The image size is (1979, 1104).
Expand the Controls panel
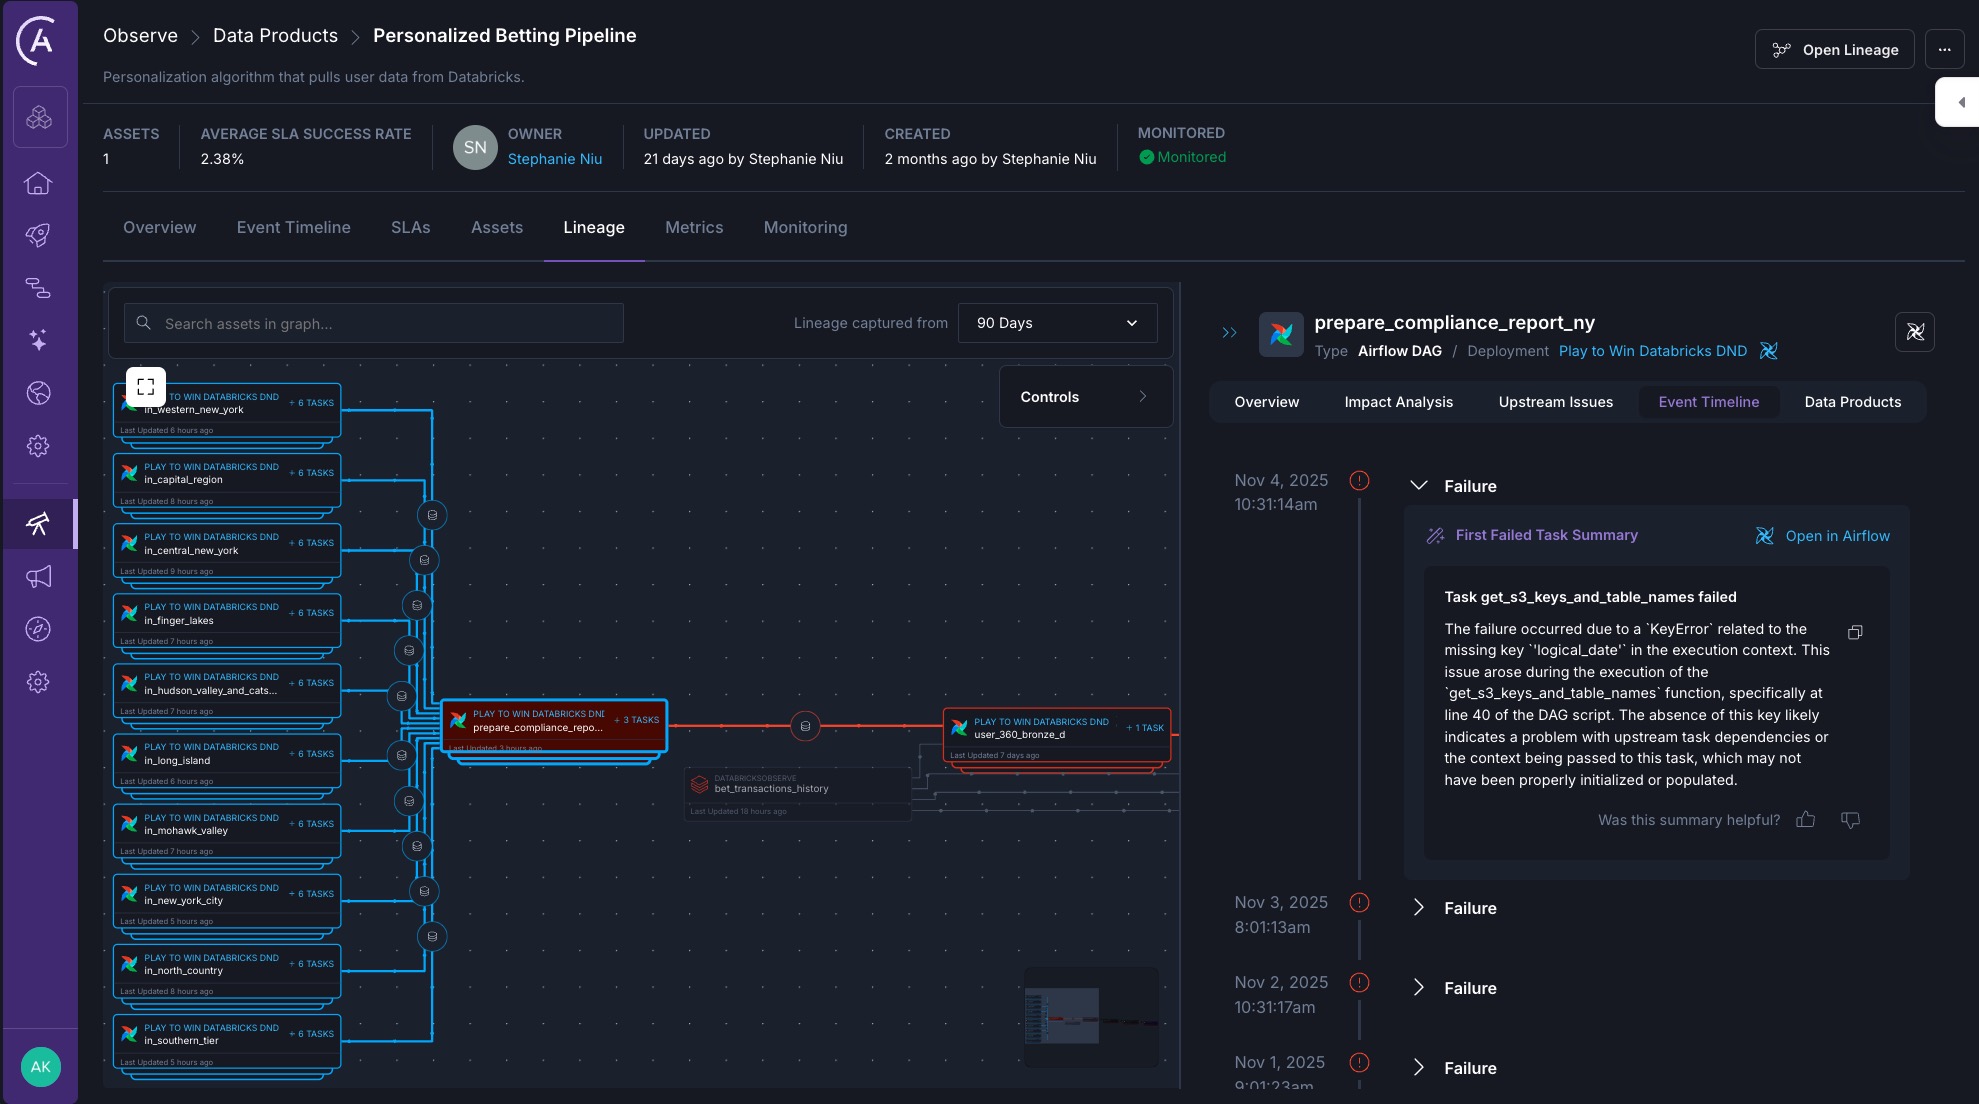point(1085,397)
